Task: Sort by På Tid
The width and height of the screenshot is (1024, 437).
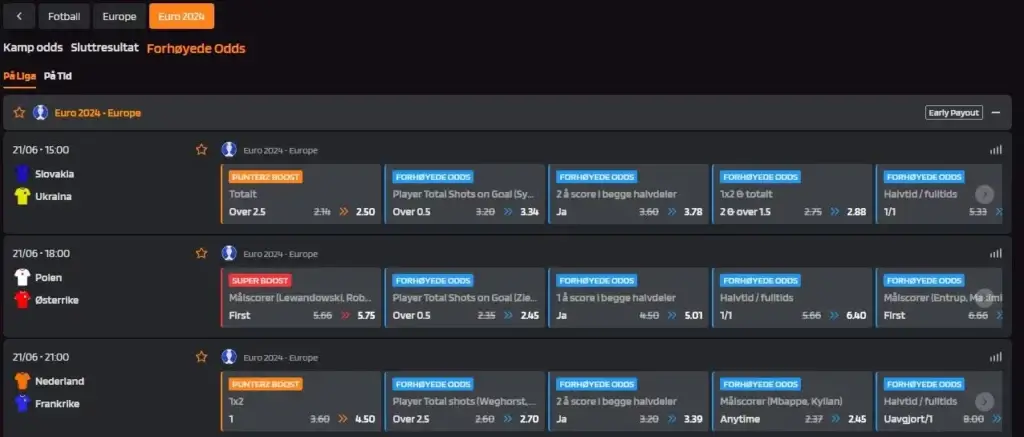Action: (57, 76)
